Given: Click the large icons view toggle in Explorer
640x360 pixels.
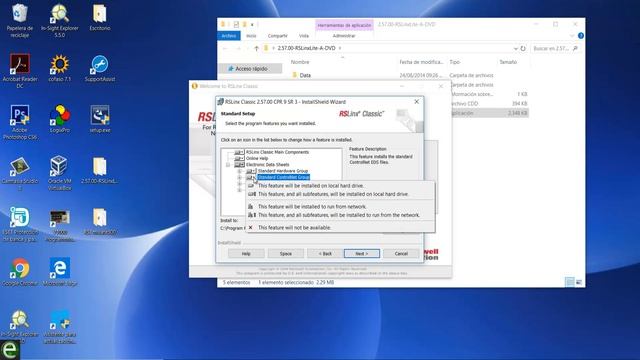Looking at the screenshot, I should (579, 282).
